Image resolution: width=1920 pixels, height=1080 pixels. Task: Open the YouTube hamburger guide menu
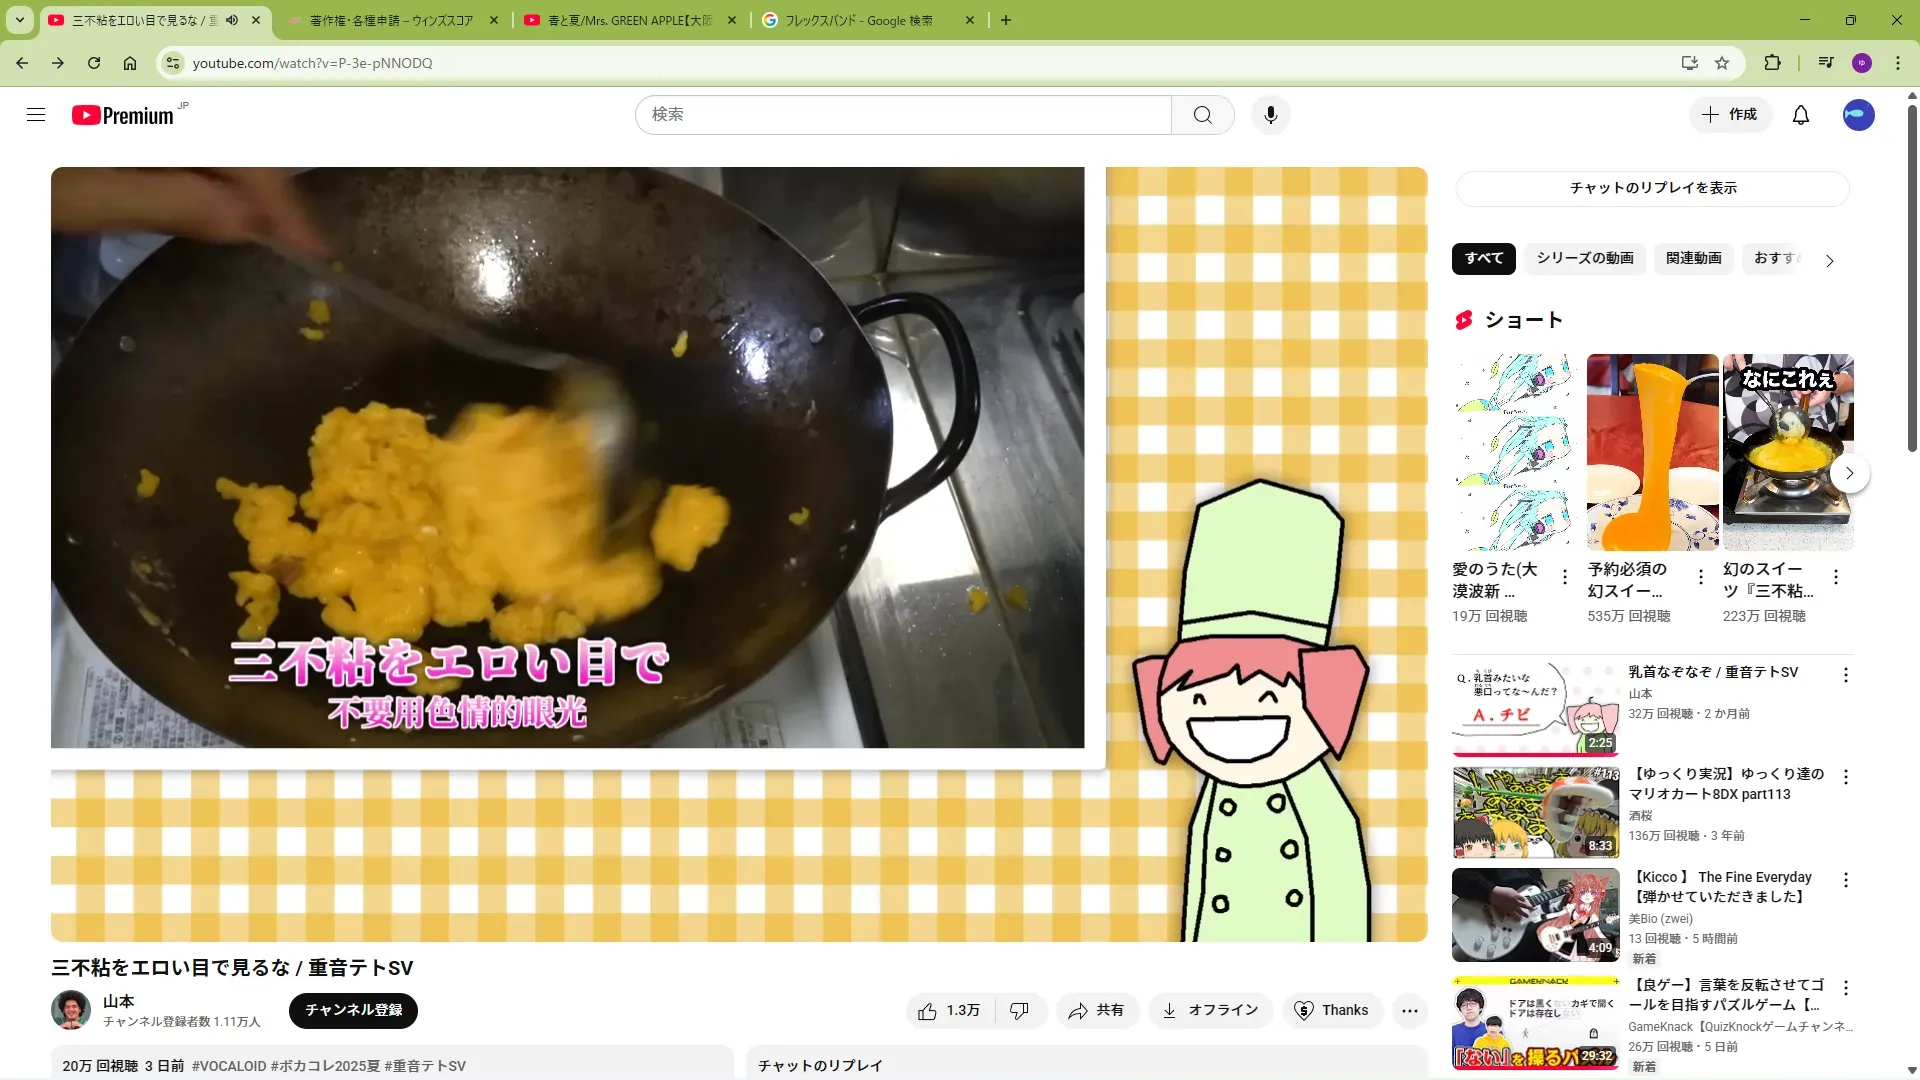click(x=36, y=115)
